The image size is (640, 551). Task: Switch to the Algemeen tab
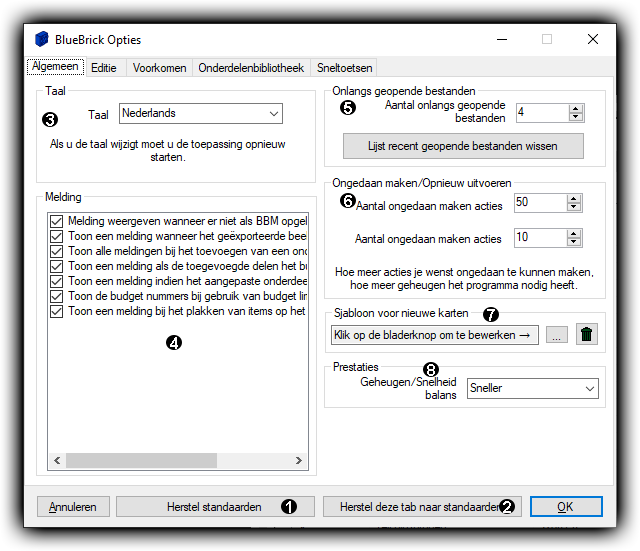[56, 67]
